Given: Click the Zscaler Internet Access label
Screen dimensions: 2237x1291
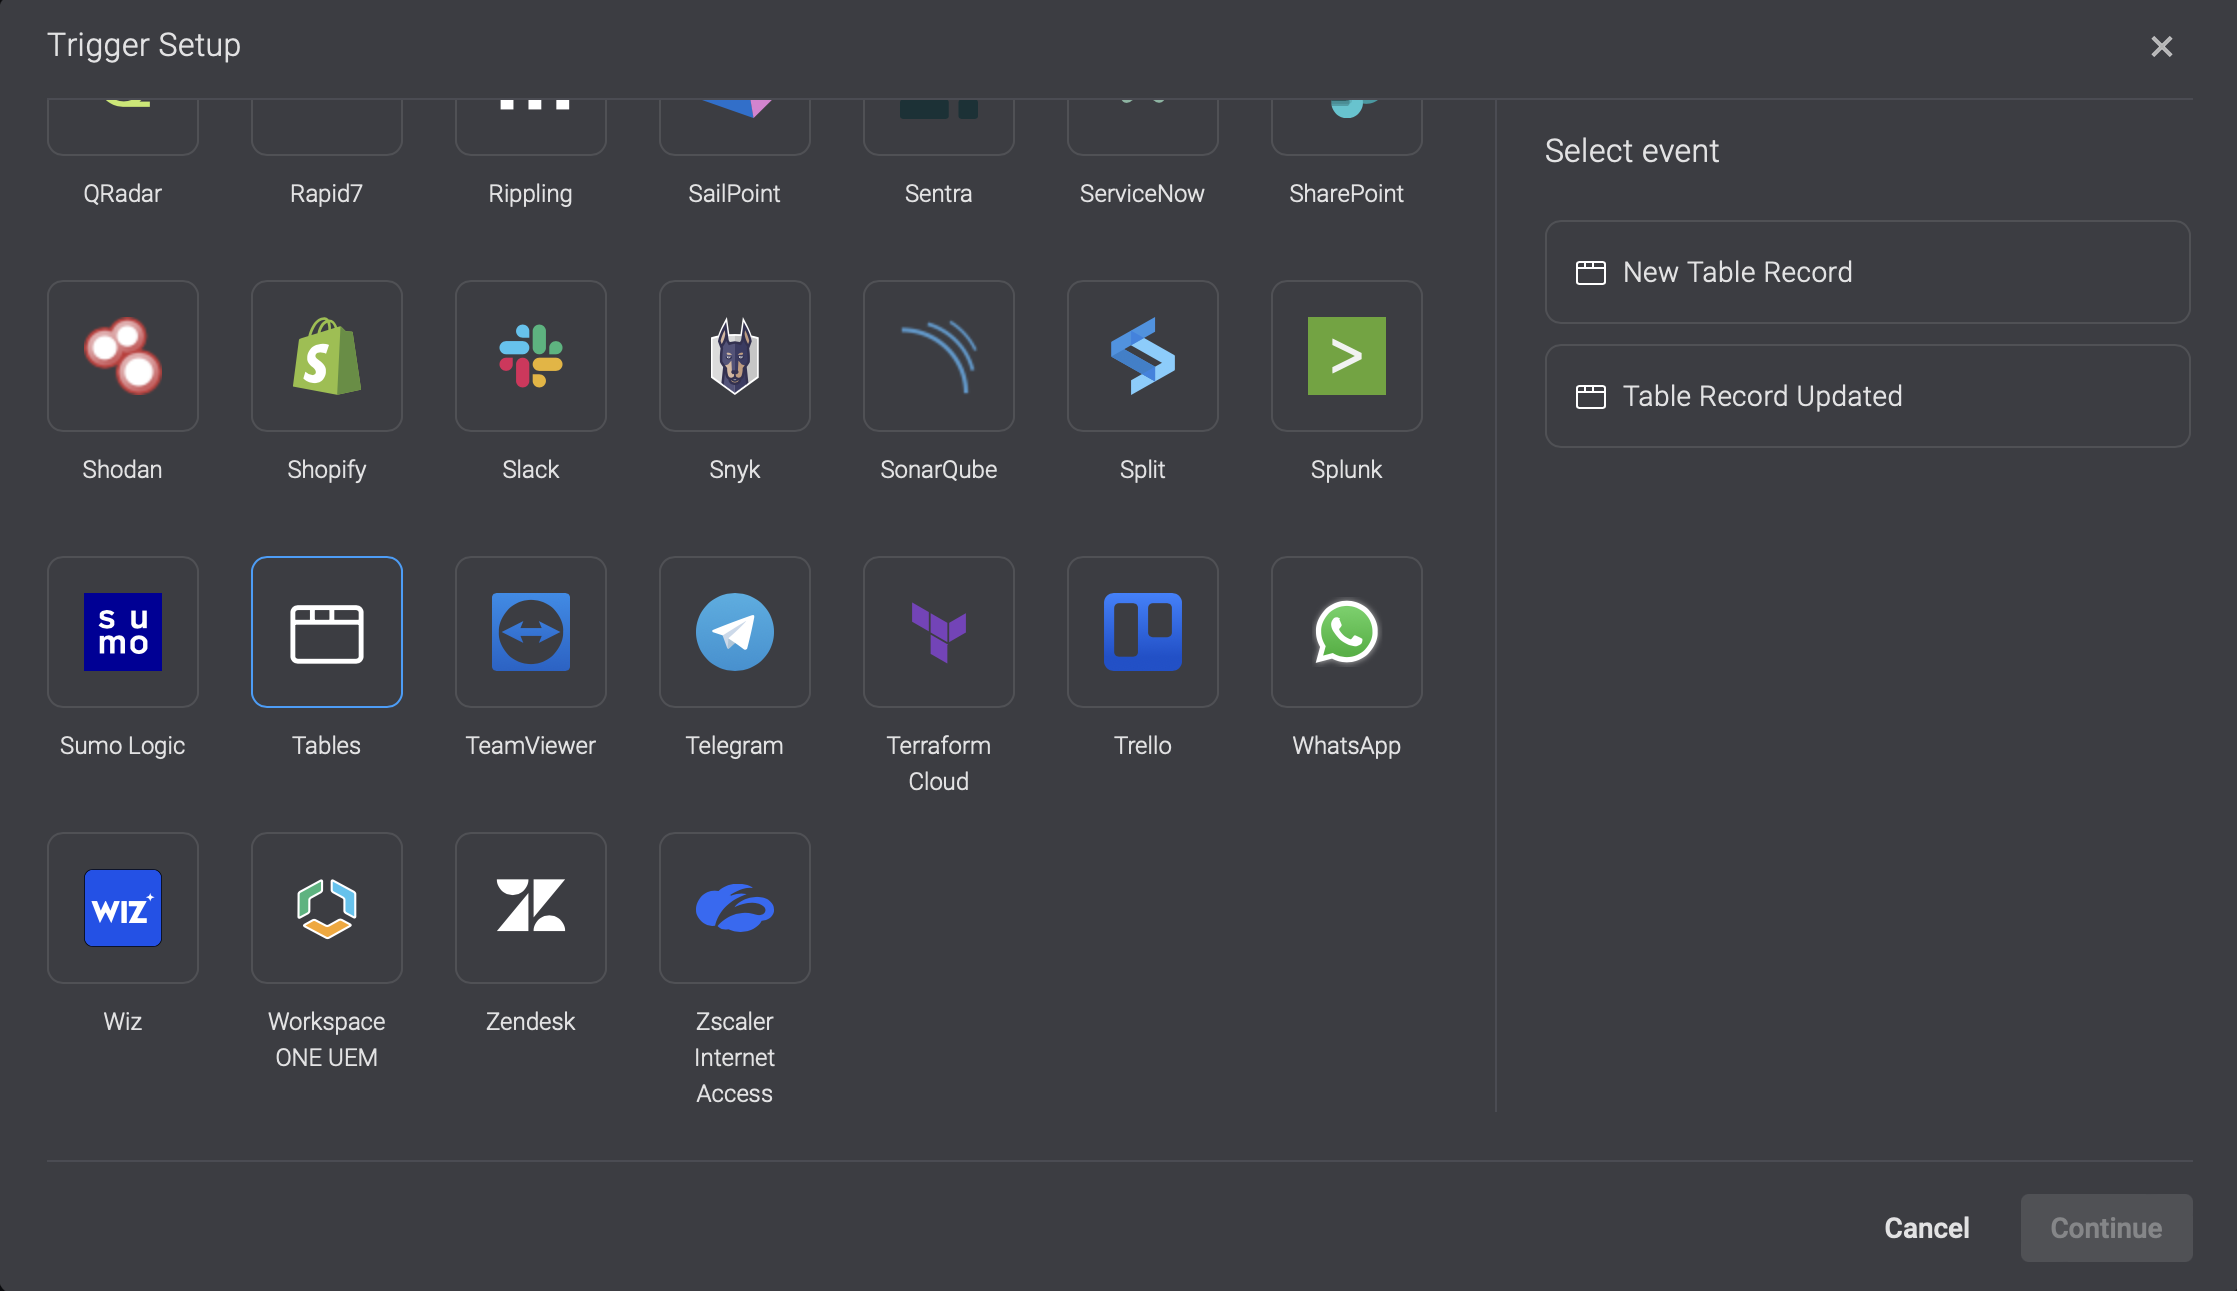Looking at the screenshot, I should coord(735,1057).
